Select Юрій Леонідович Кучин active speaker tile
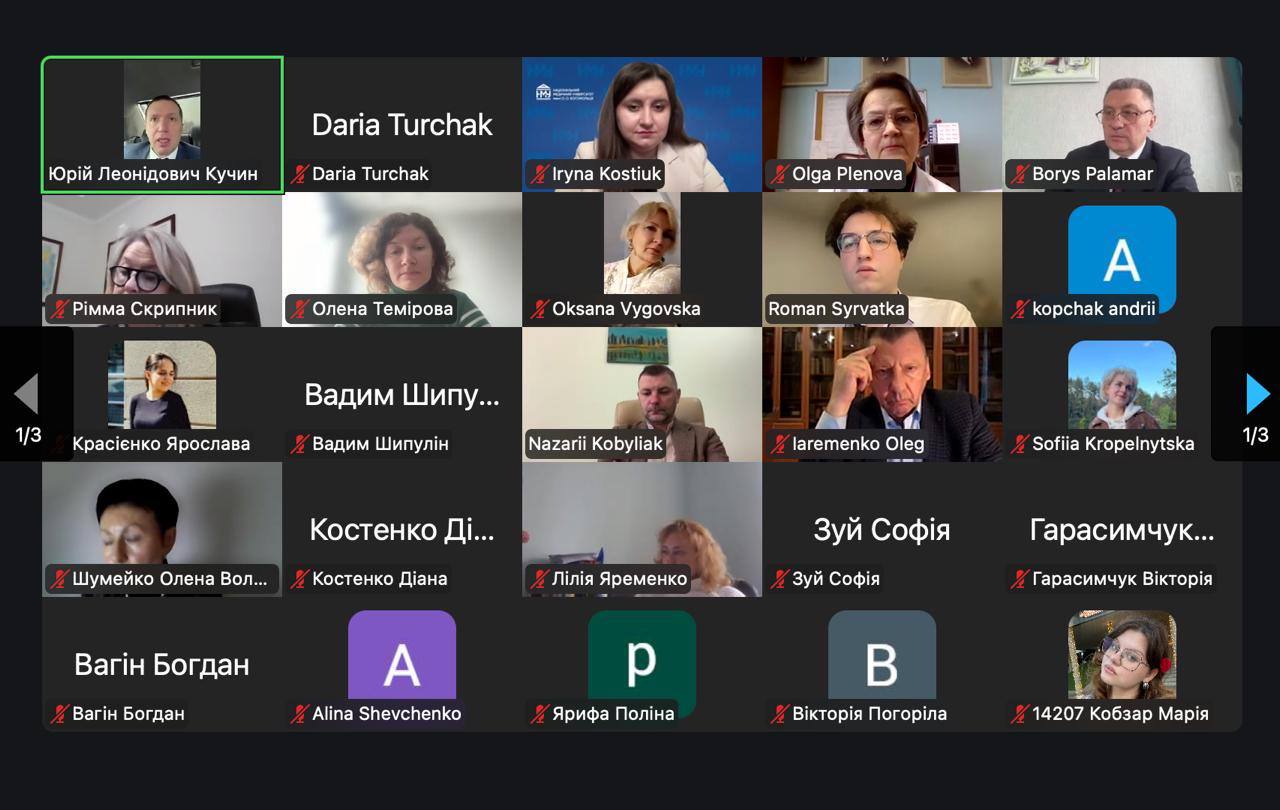 pyautogui.click(x=162, y=124)
